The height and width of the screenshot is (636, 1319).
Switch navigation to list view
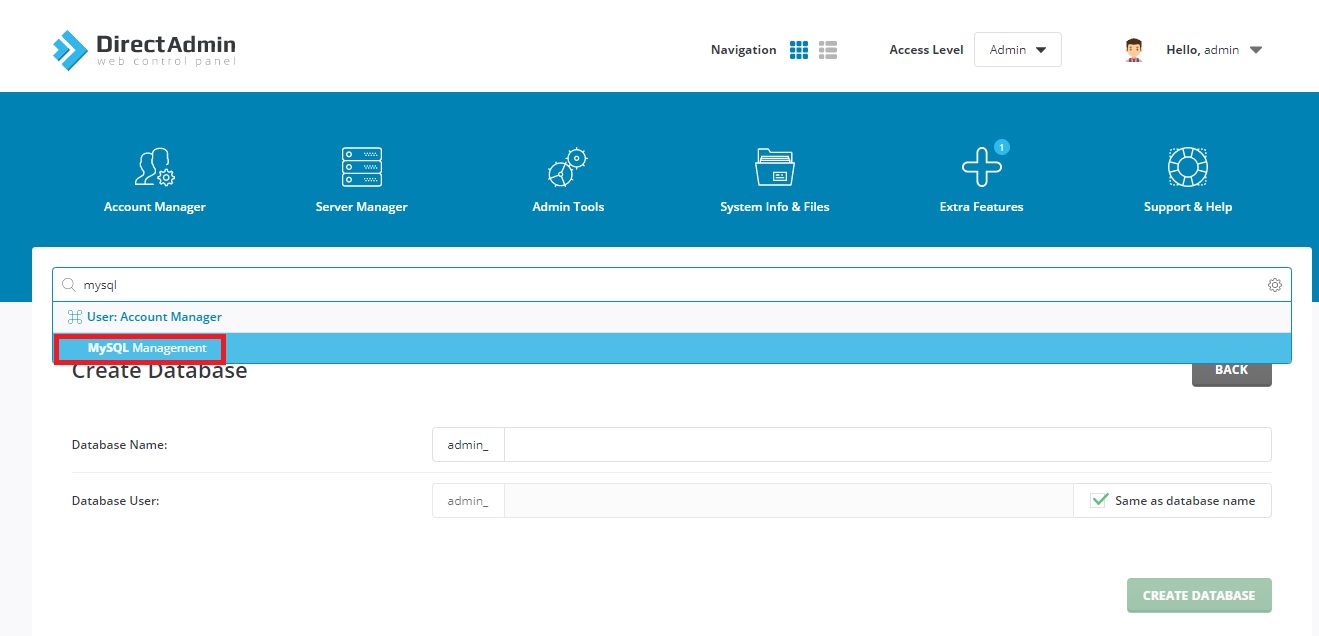[x=828, y=50]
